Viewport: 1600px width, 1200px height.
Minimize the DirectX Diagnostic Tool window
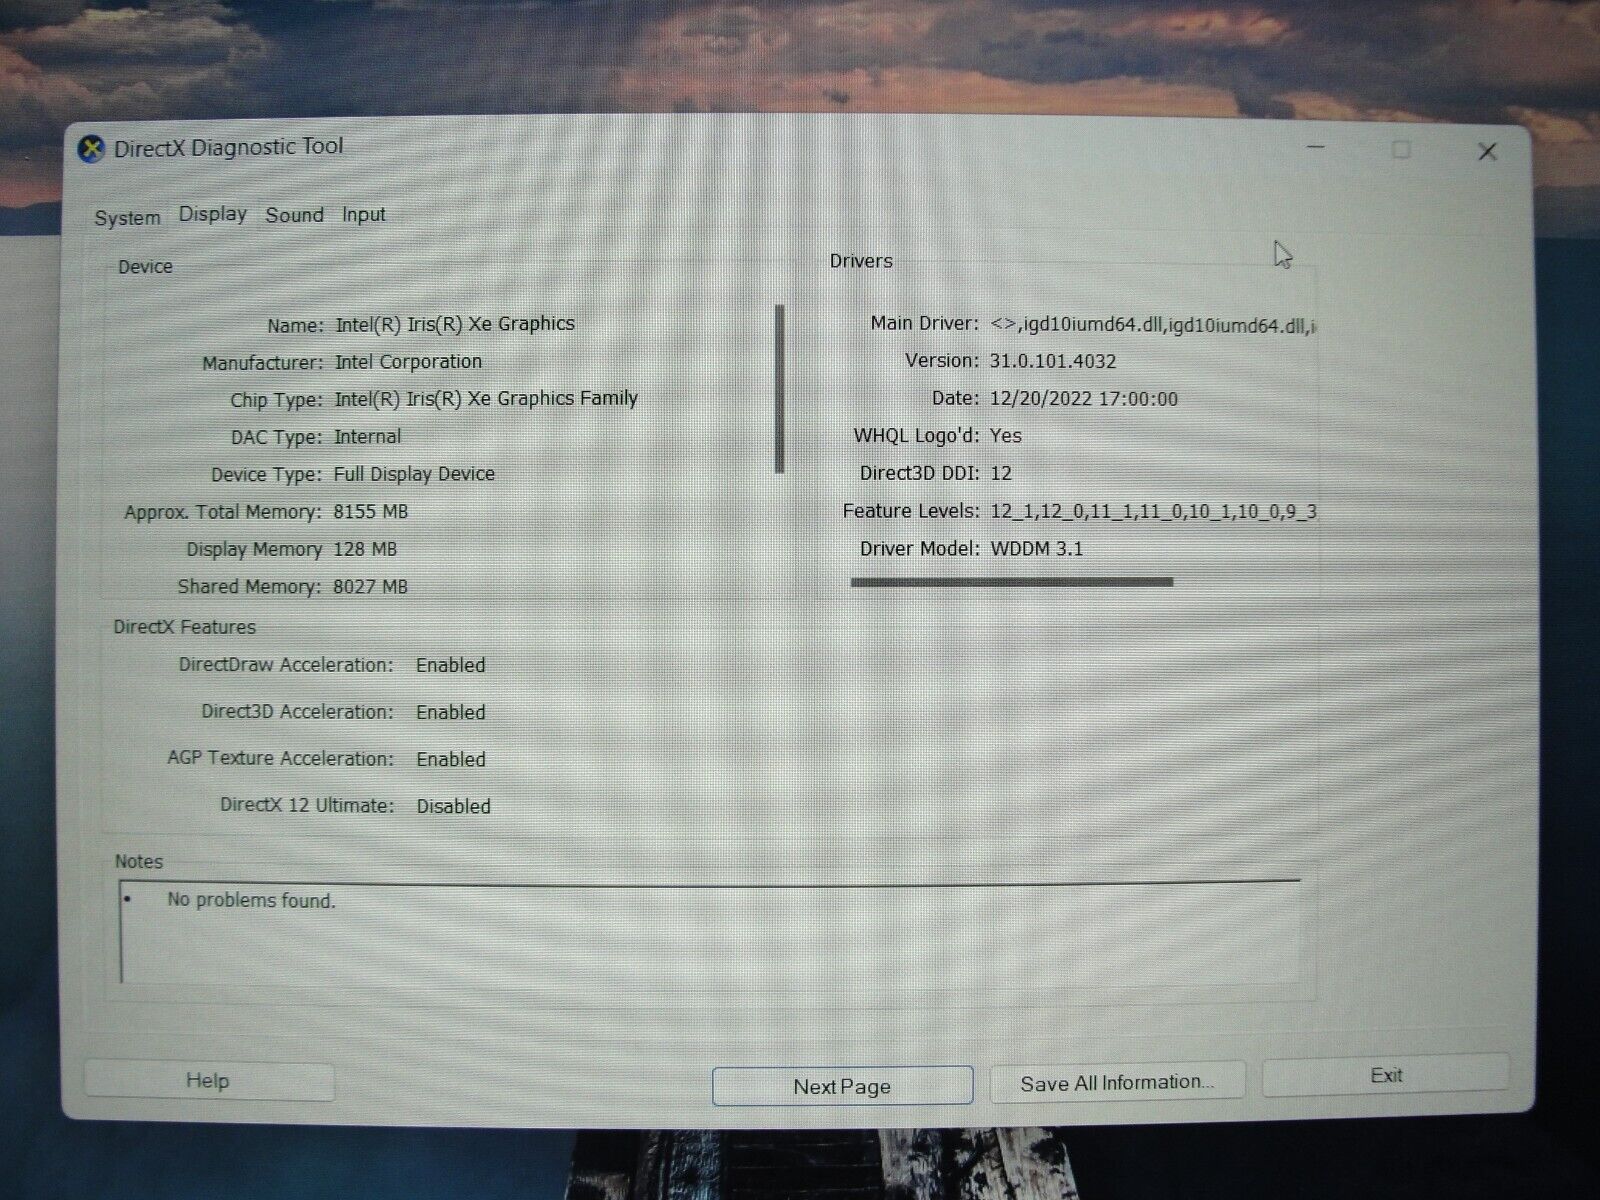pyautogui.click(x=1316, y=148)
